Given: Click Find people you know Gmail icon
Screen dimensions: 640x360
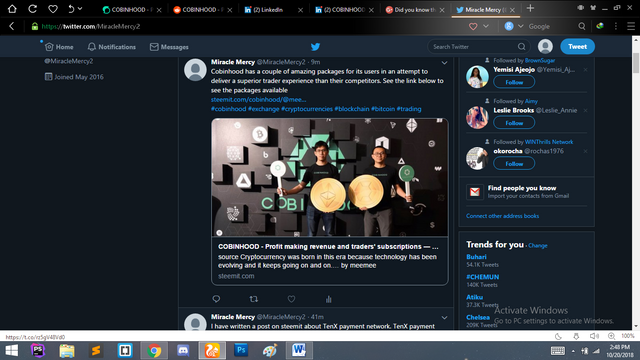Looking at the screenshot, I should (475, 192).
